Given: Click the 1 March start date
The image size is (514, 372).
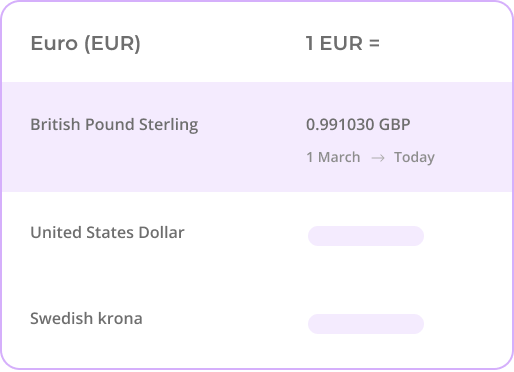Looking at the screenshot, I should click(333, 157).
